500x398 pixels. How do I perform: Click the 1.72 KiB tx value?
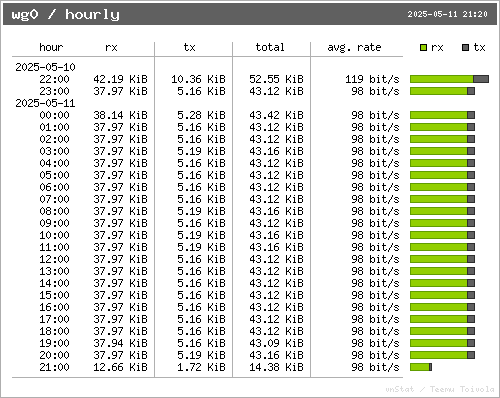point(201,367)
